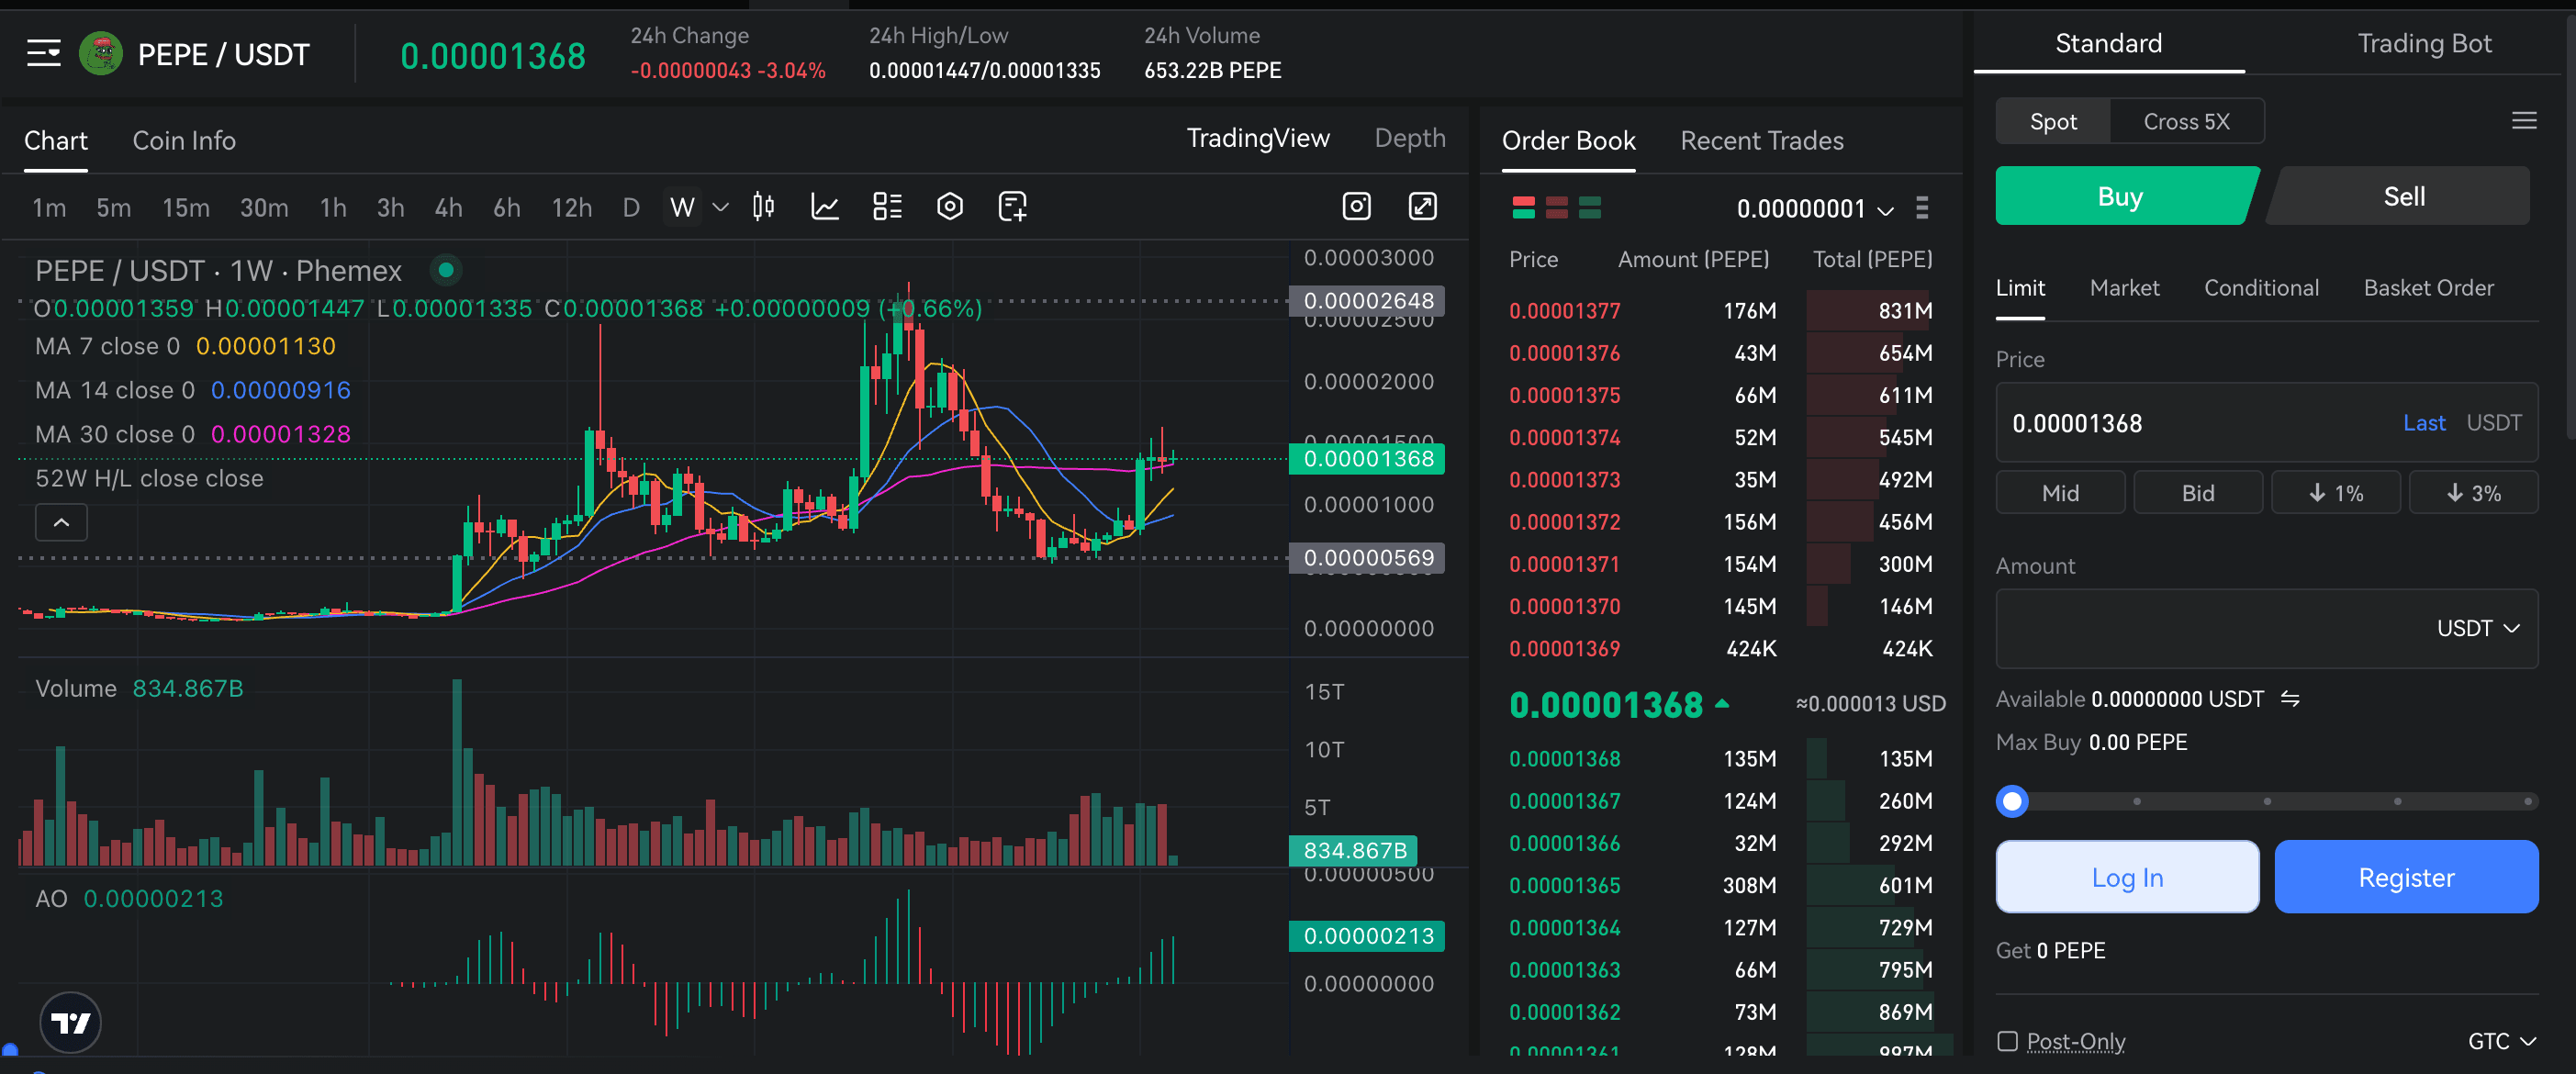Screen dimensions: 2576x1074
Task: Click the Price input field
Action: tap(2267, 423)
